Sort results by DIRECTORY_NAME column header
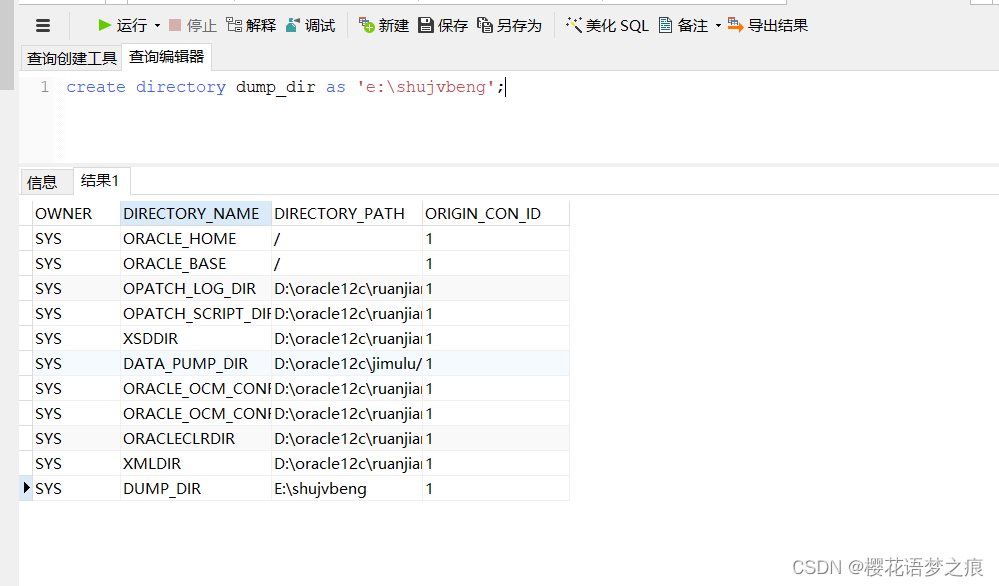 194,213
